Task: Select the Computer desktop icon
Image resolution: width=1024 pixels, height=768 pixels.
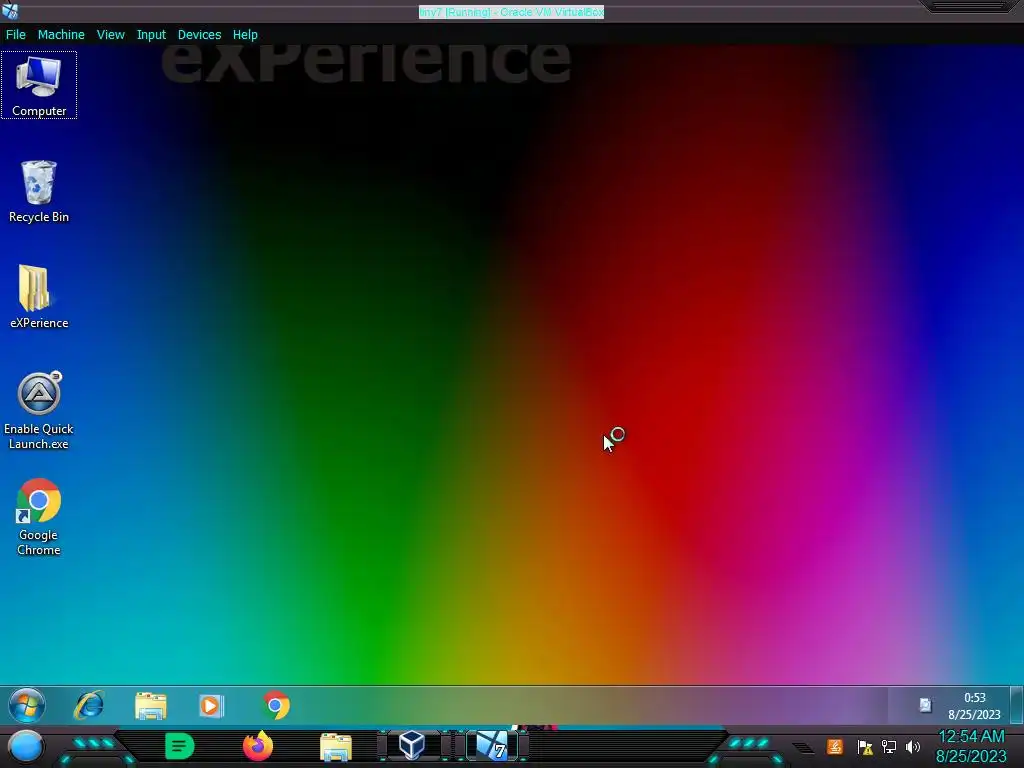Action: (x=39, y=86)
